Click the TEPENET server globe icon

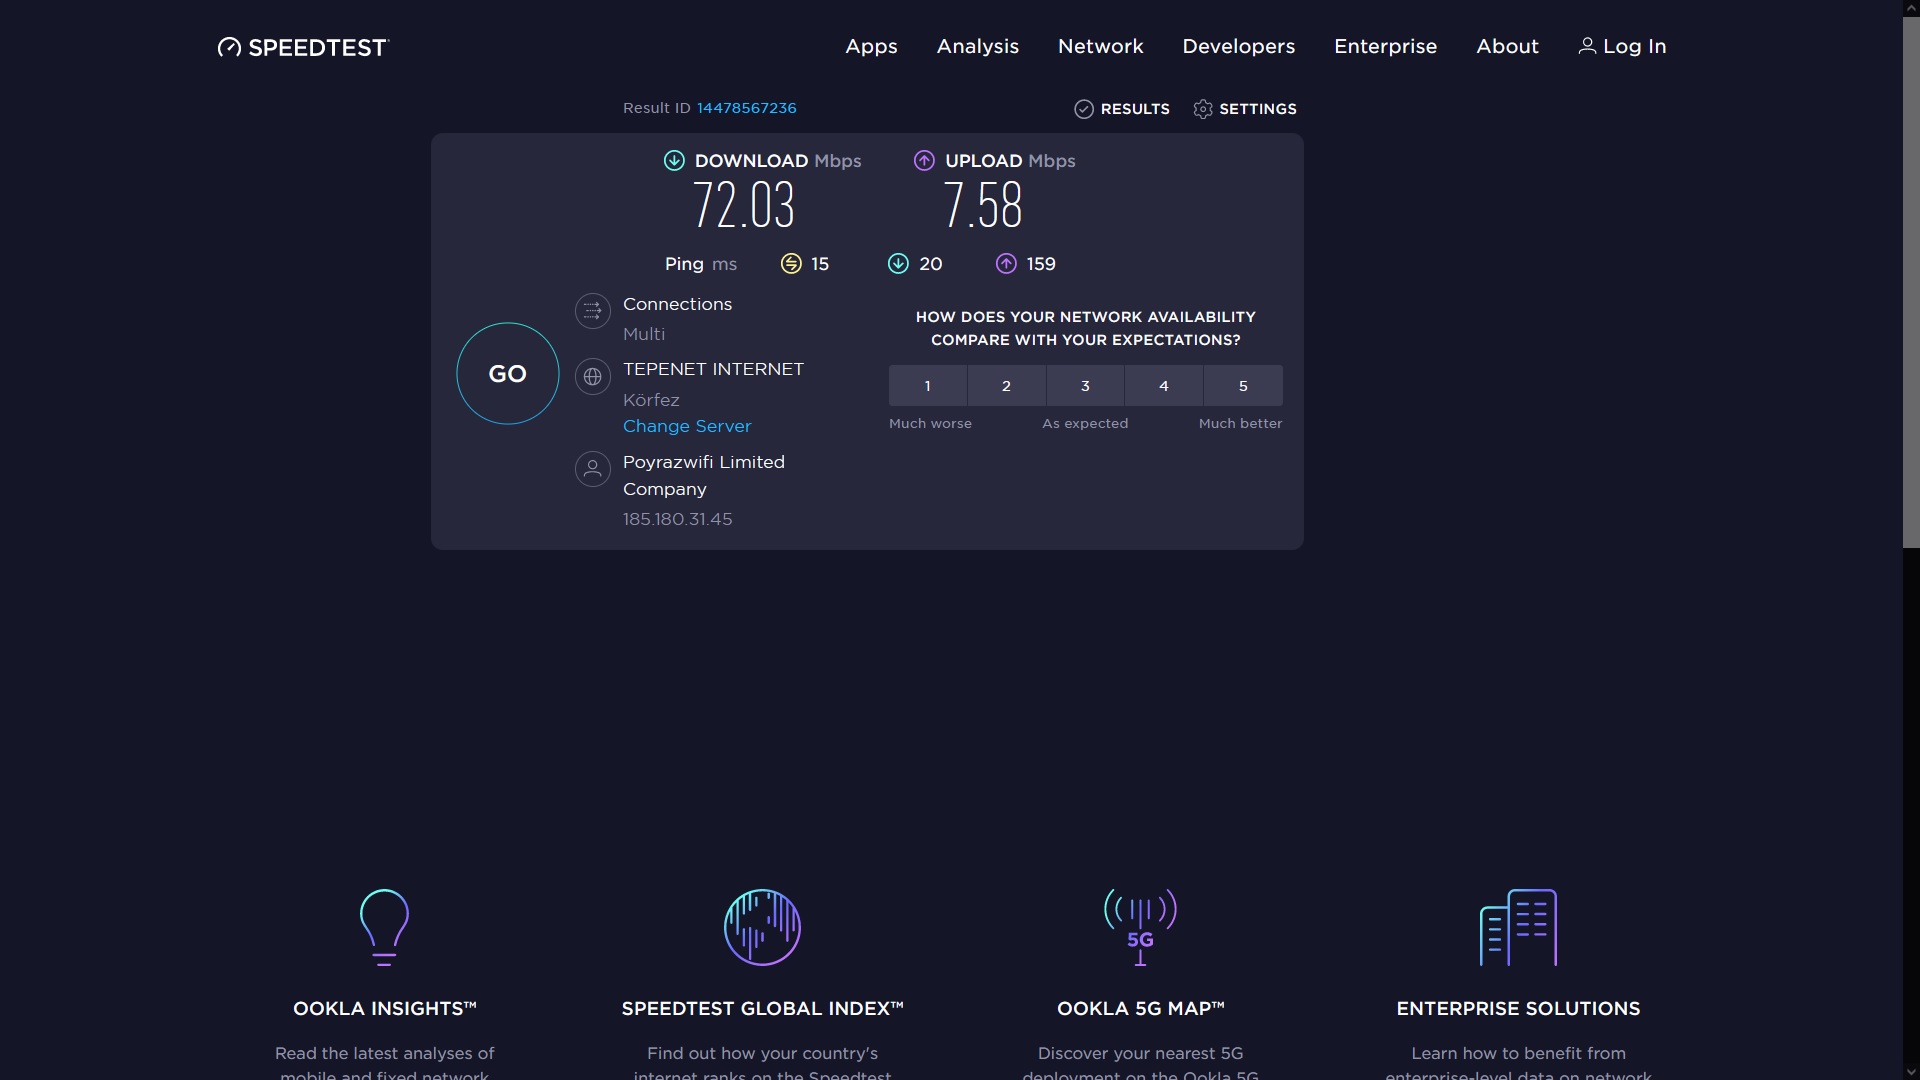592,377
